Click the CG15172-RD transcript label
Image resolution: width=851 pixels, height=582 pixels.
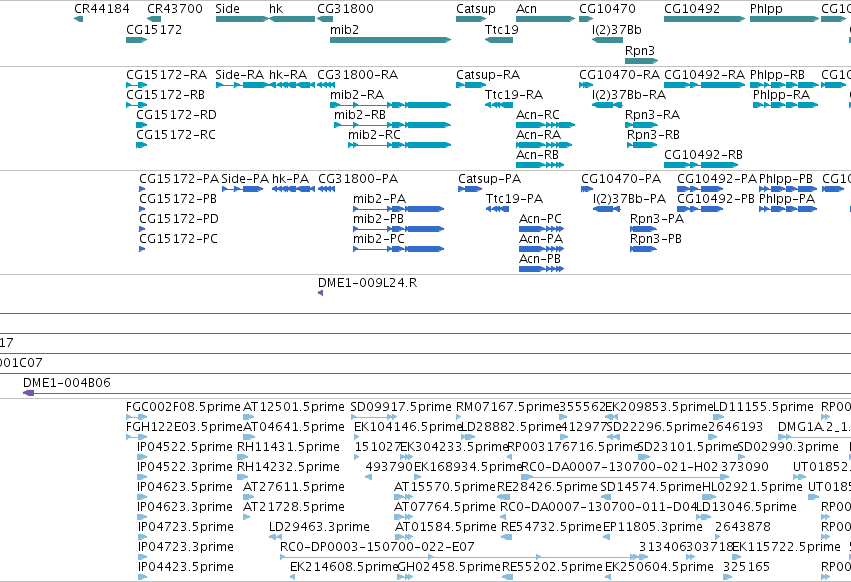click(176, 115)
